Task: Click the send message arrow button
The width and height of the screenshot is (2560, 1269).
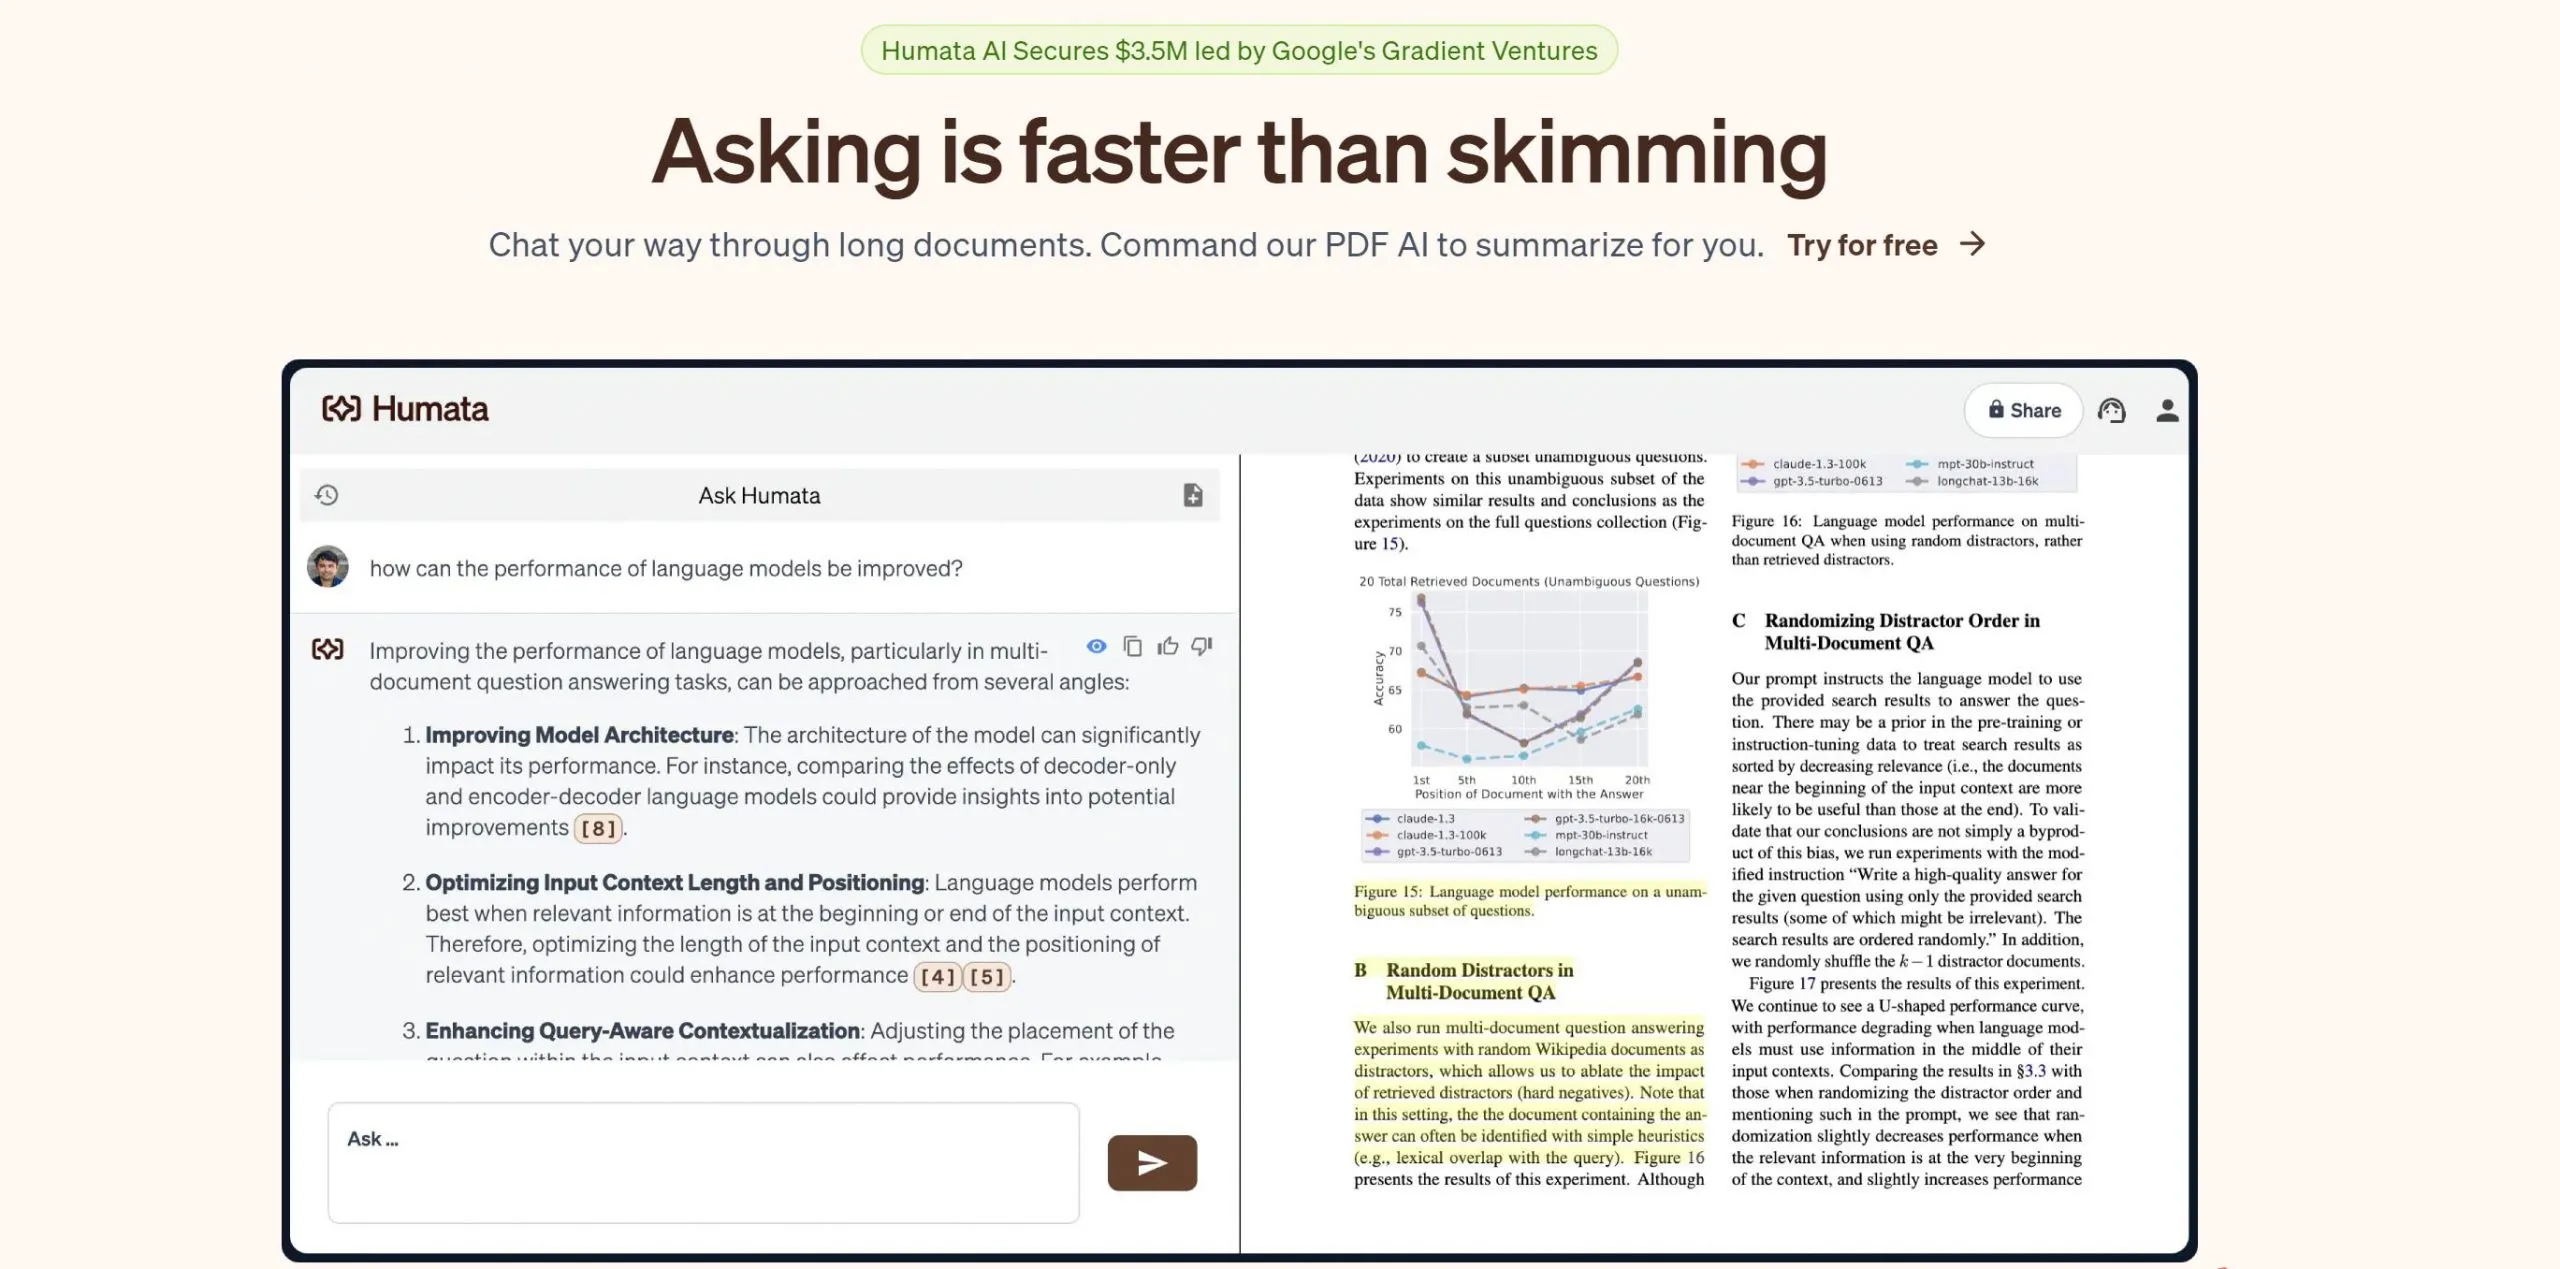Action: (x=1151, y=1161)
